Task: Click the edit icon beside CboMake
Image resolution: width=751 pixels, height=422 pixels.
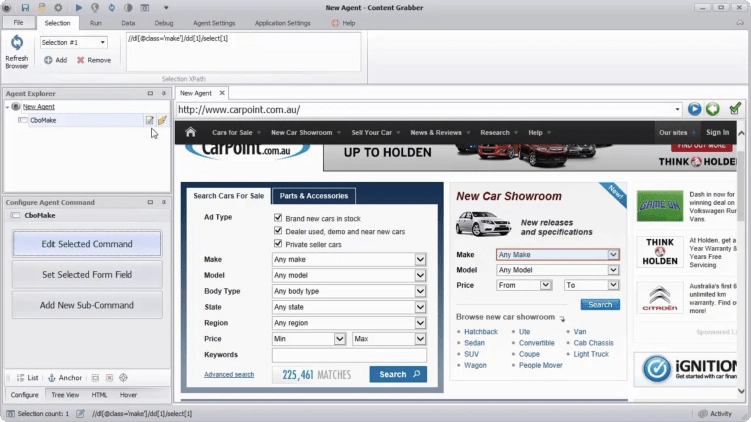Action: (x=150, y=120)
